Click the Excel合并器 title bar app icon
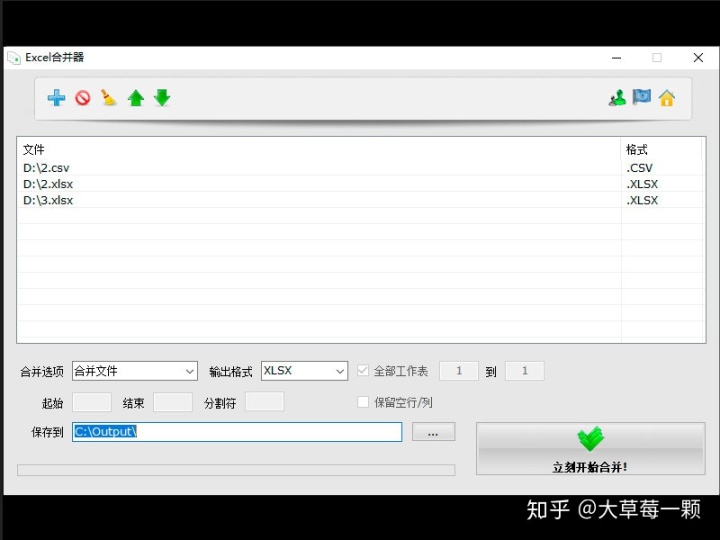 pyautogui.click(x=14, y=58)
